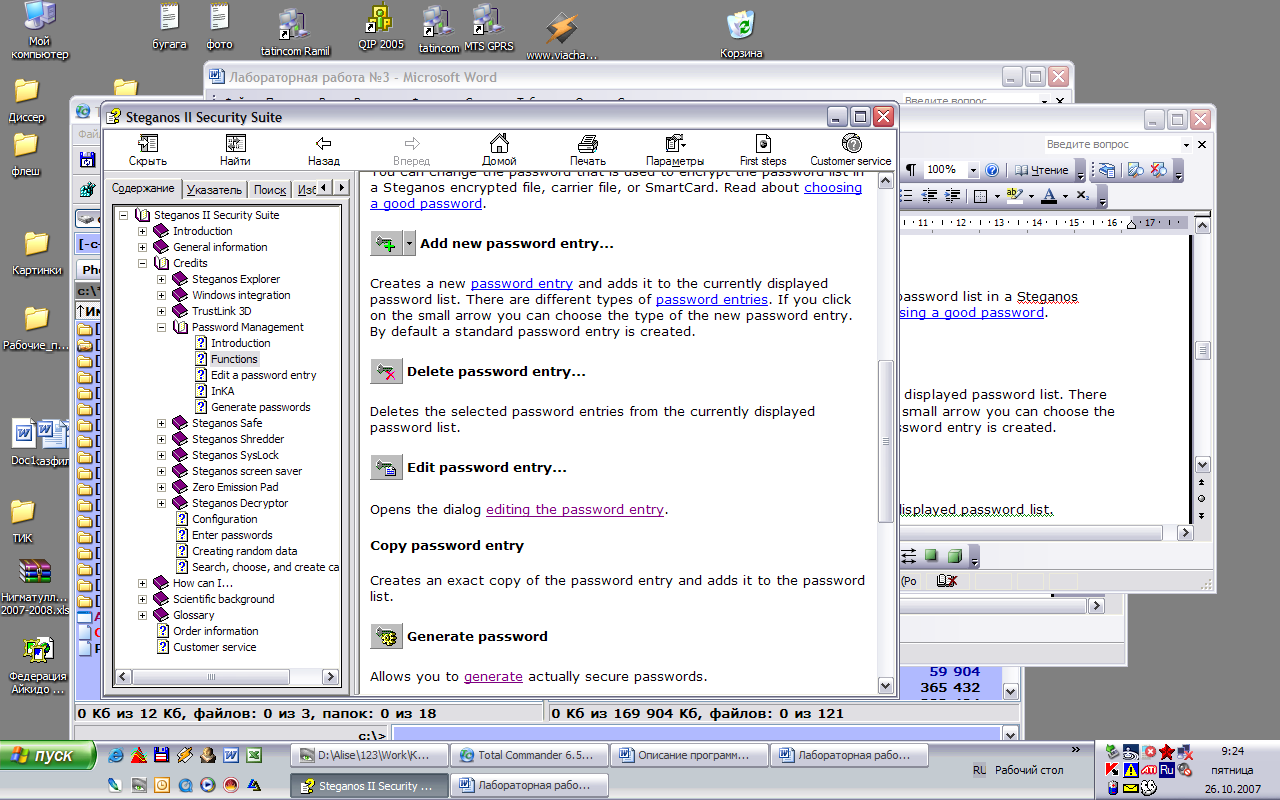Screen dimensions: 1280x800
Task: Click the Скрыть (Hide) toolbar icon
Action: coord(147,150)
